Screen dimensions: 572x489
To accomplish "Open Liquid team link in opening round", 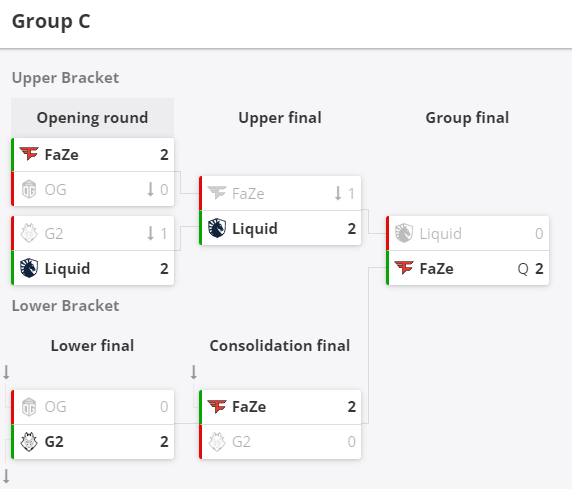I will [x=67, y=269].
